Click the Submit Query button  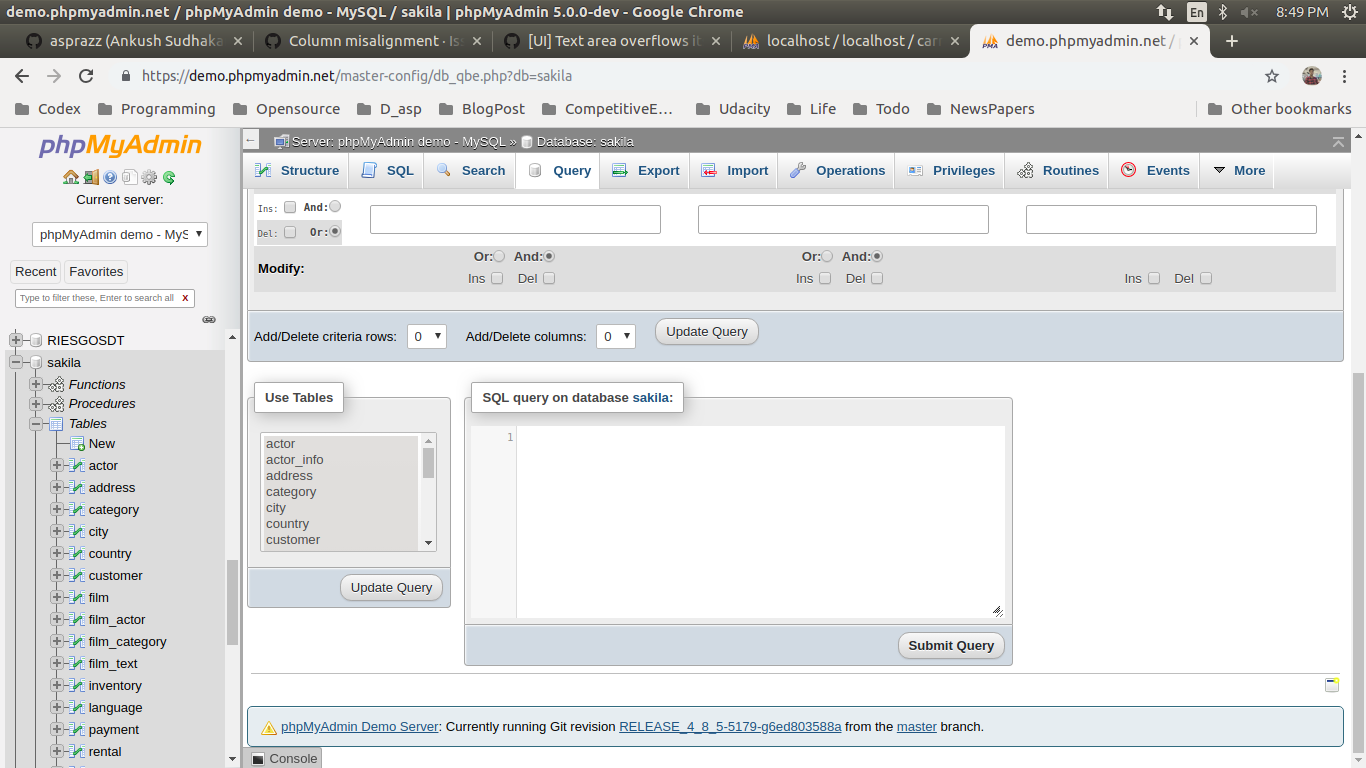tap(951, 646)
